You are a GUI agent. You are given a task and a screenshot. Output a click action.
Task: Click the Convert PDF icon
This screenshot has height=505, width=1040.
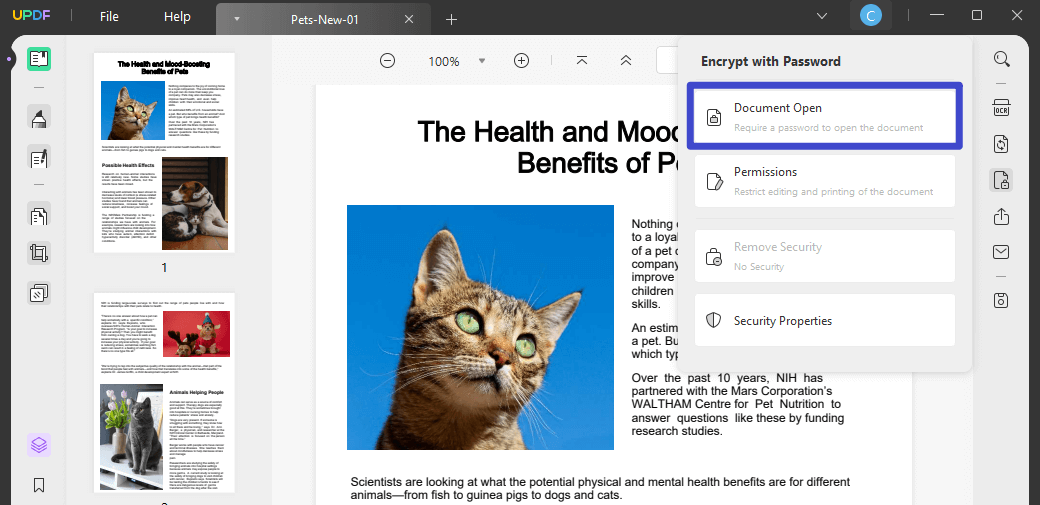[1002, 144]
